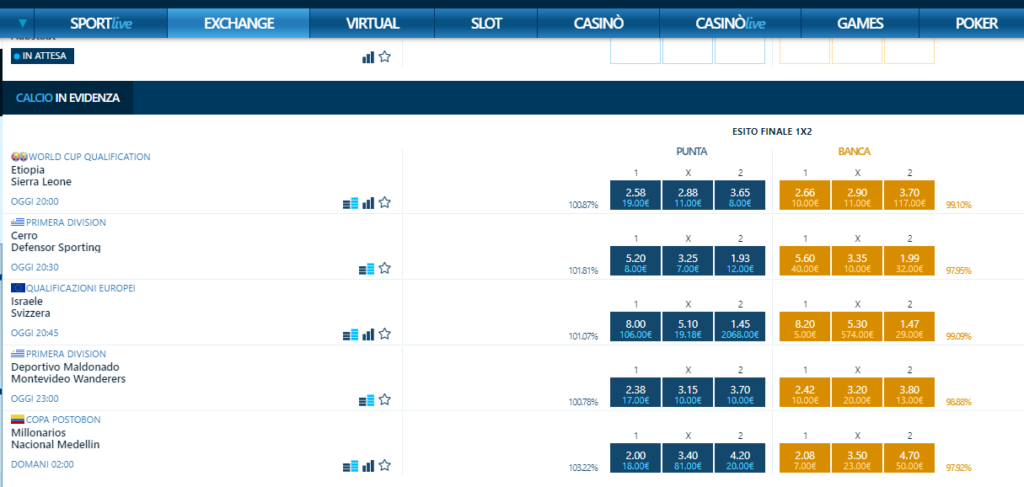Viewport: 1024px width, 487px height.
Task: Open market depth icon for Cerro match
Action: [x=366, y=269]
